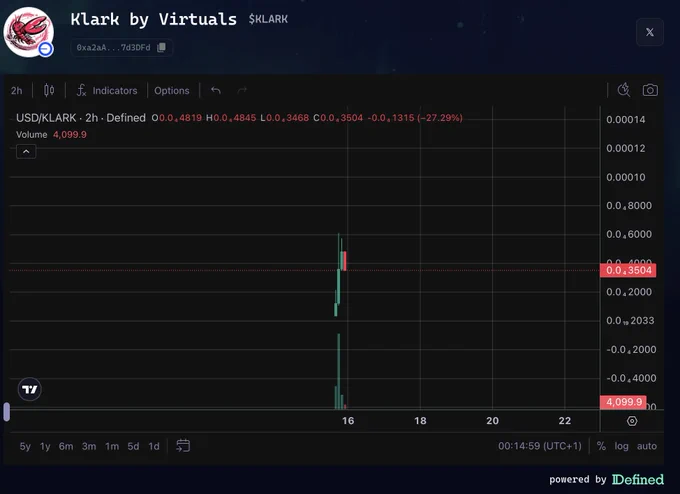Click the Volume 4,099.9 legend
Viewport: 680px width, 494px height.
51,134
